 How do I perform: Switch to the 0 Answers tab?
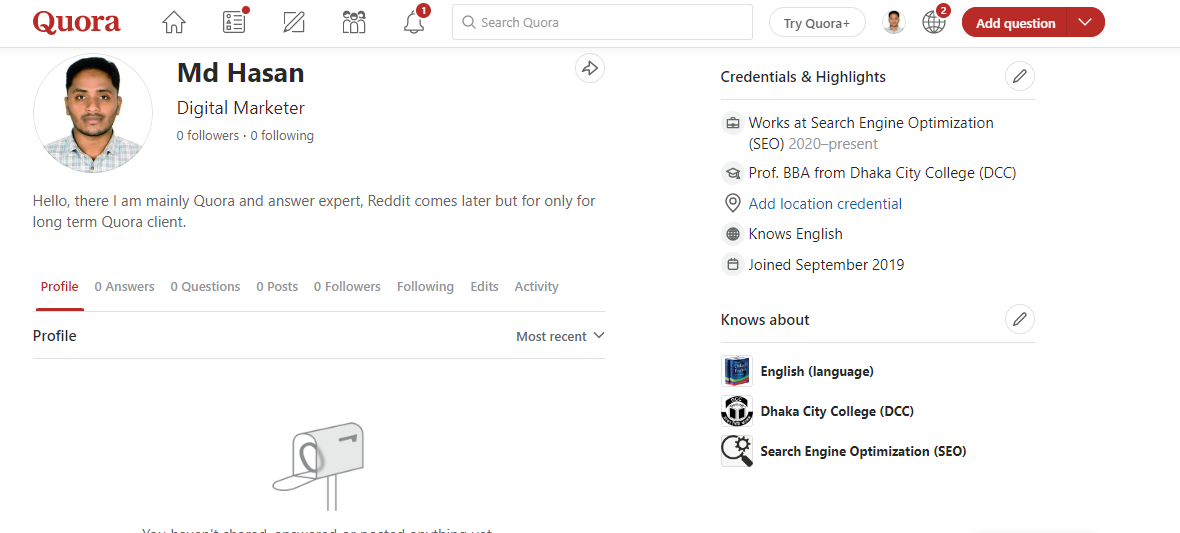(x=124, y=287)
